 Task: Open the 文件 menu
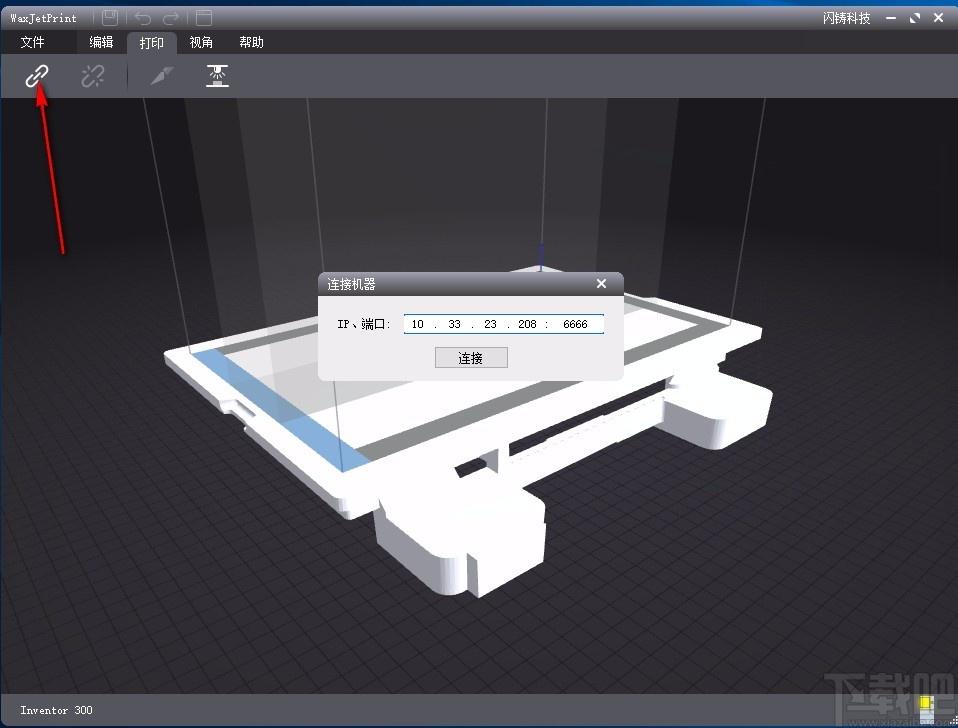point(32,42)
